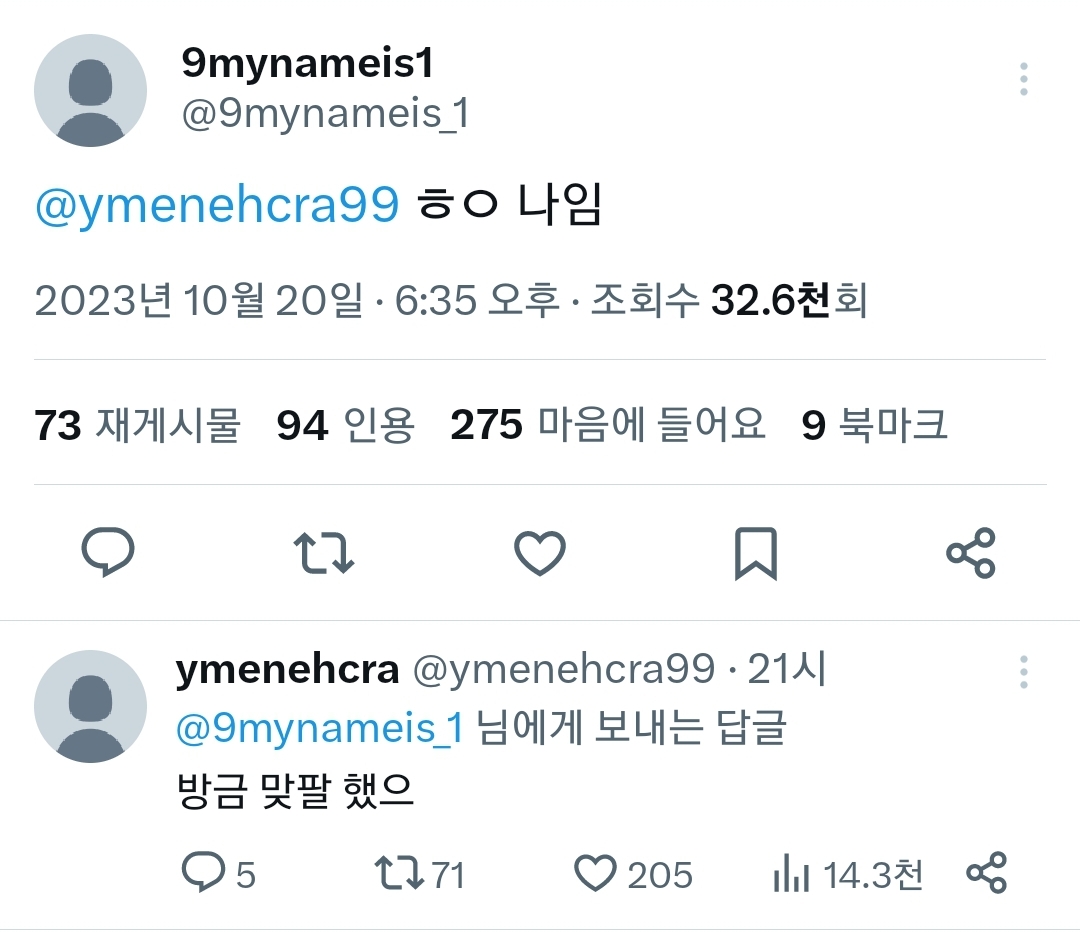
Task: Reply to the main tweet by 9mynameis1
Action: click(x=107, y=552)
